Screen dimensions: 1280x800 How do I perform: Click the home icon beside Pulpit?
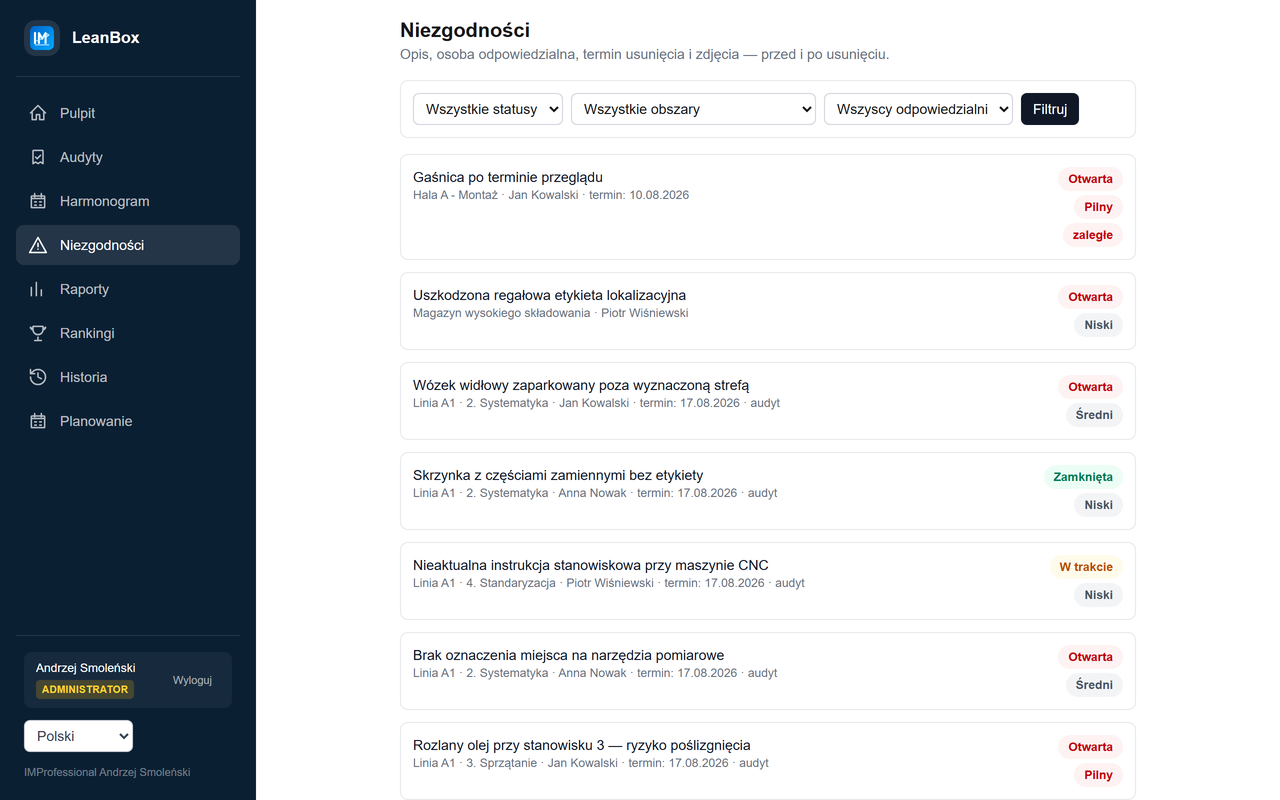[x=38, y=113]
